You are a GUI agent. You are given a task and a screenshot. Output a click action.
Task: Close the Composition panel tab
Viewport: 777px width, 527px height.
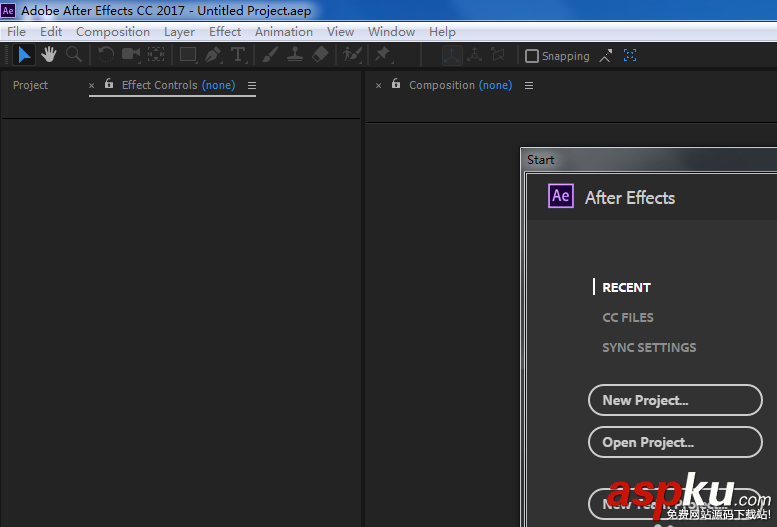379,86
